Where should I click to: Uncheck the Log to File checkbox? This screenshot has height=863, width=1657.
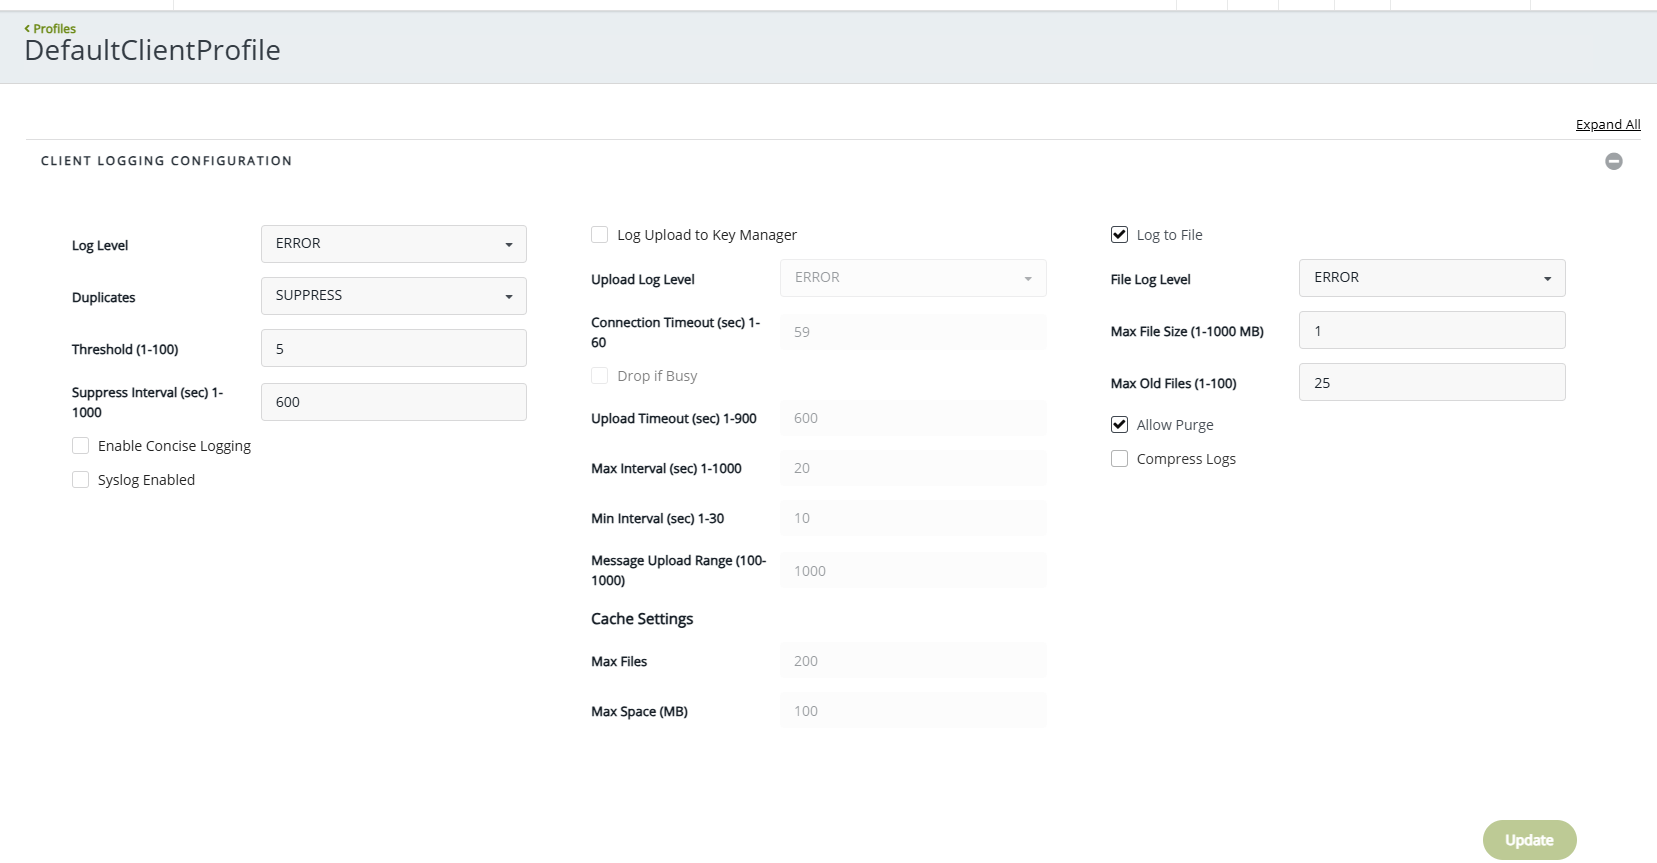point(1120,235)
